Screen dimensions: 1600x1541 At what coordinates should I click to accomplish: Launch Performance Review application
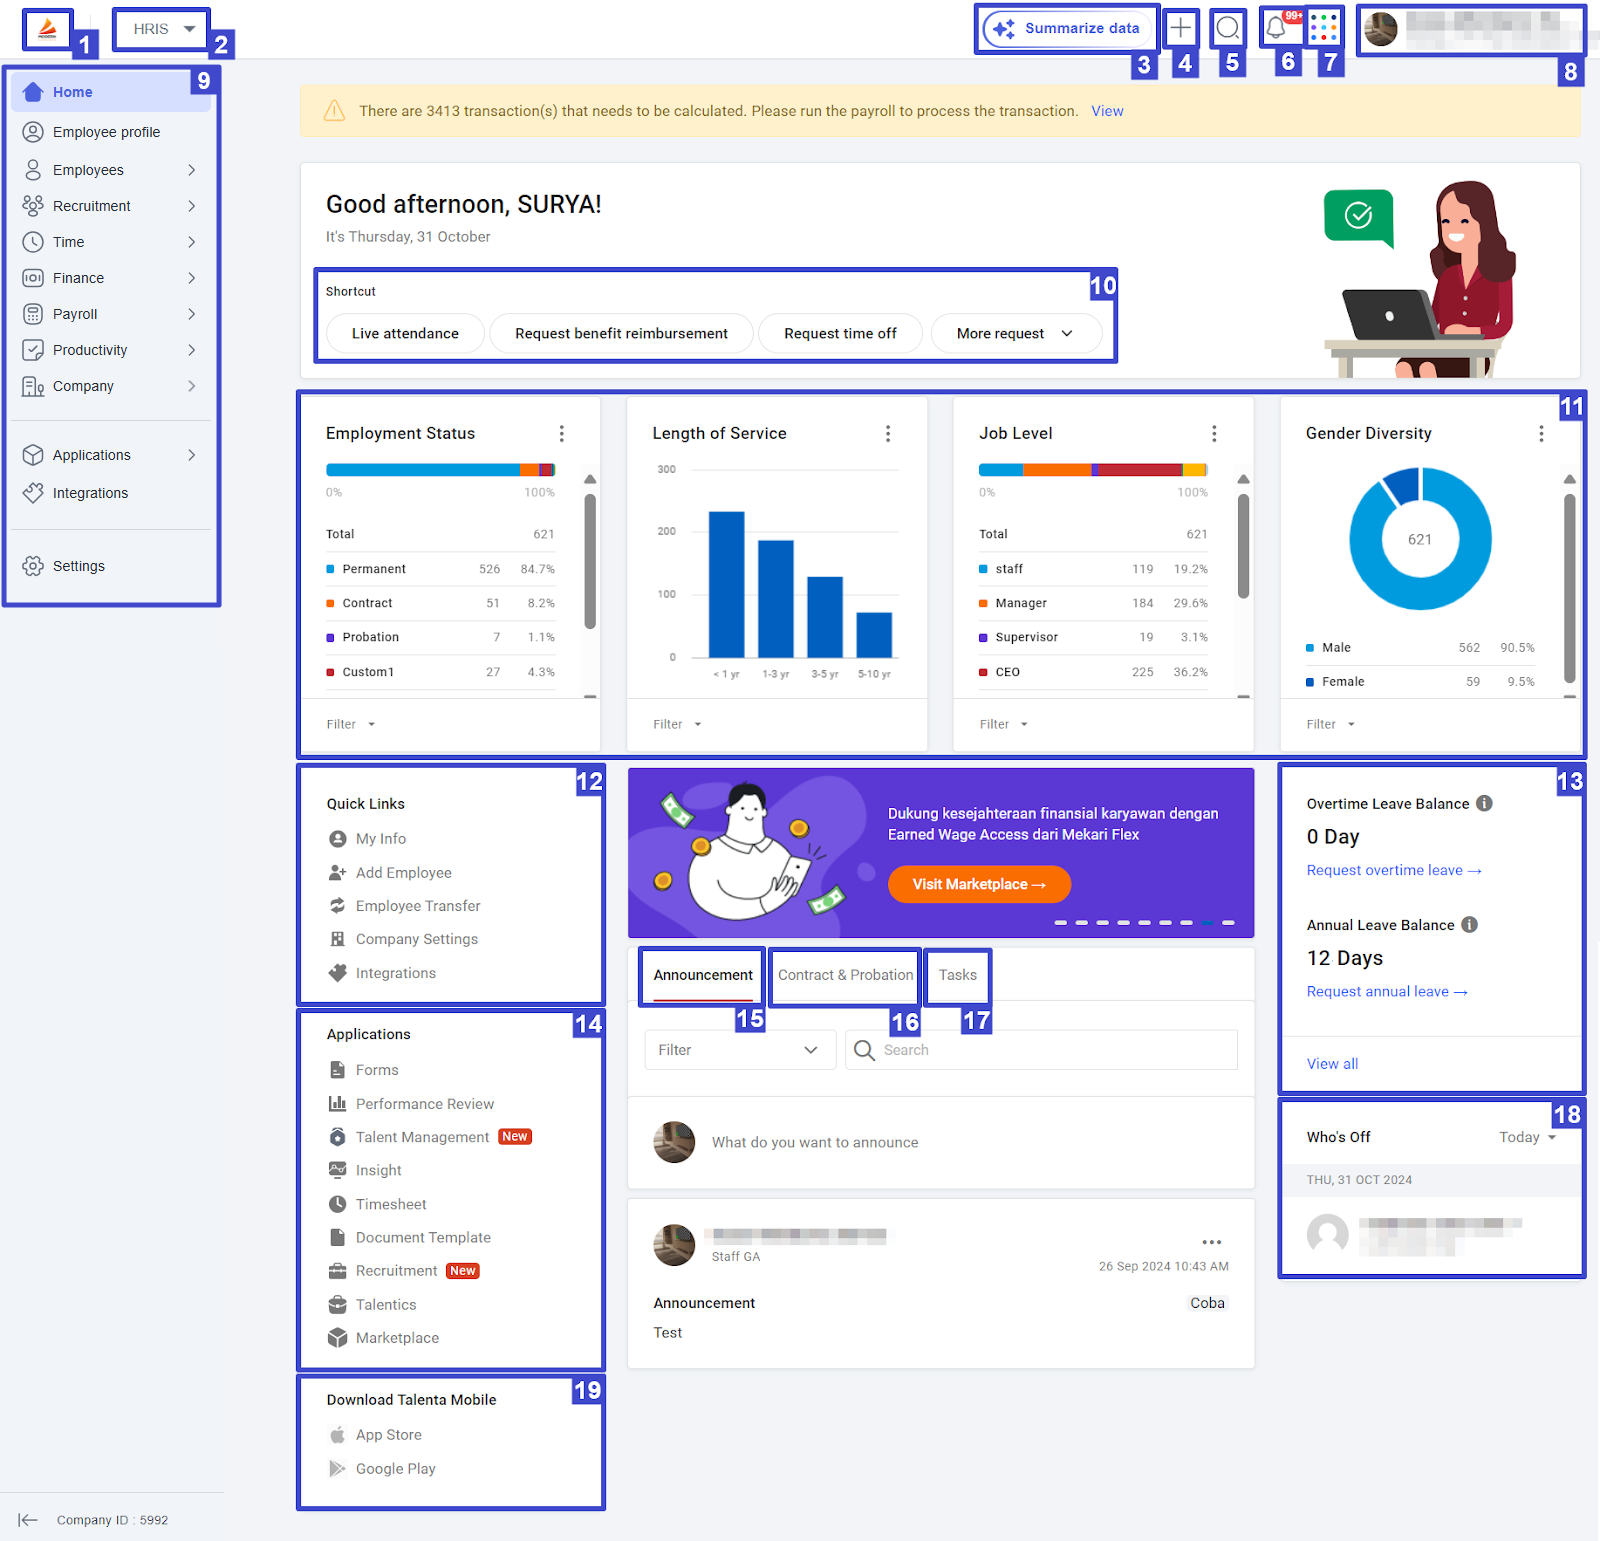click(424, 1103)
